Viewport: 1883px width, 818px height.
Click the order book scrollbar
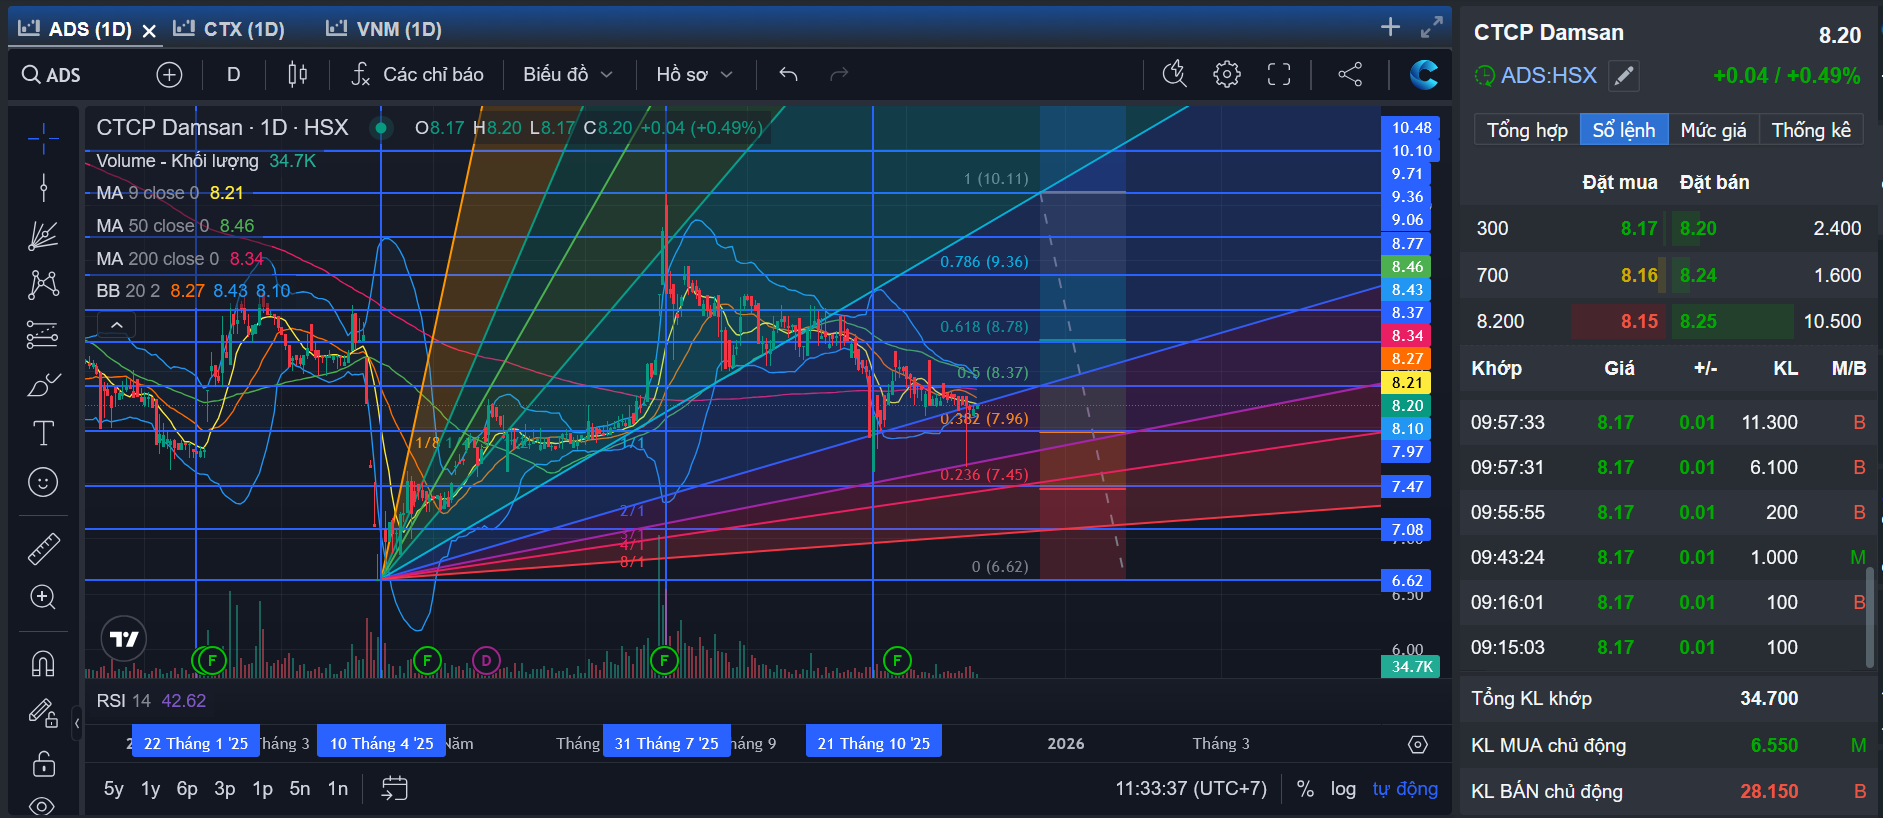coord(1870,617)
